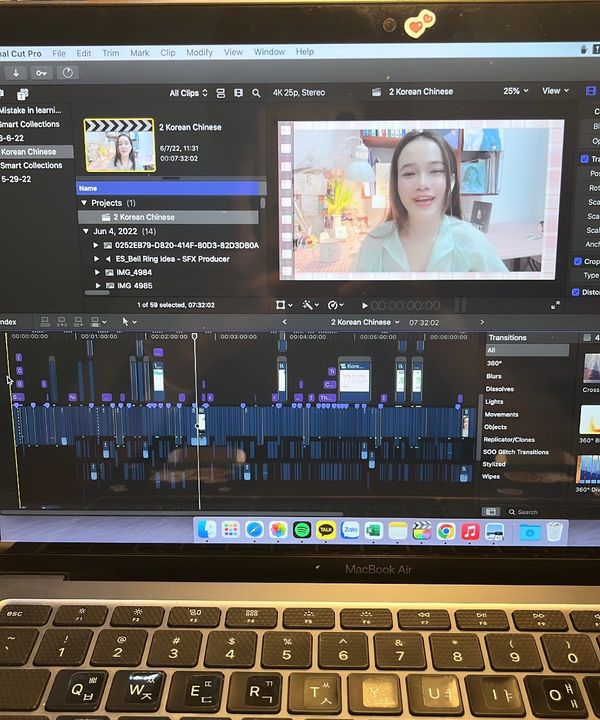
Task: Play the viewer with the Play button
Action: (x=364, y=305)
